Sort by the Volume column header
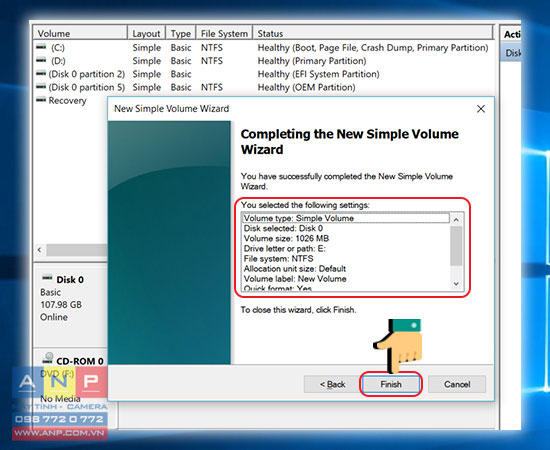The width and height of the screenshot is (550, 450). click(80, 33)
